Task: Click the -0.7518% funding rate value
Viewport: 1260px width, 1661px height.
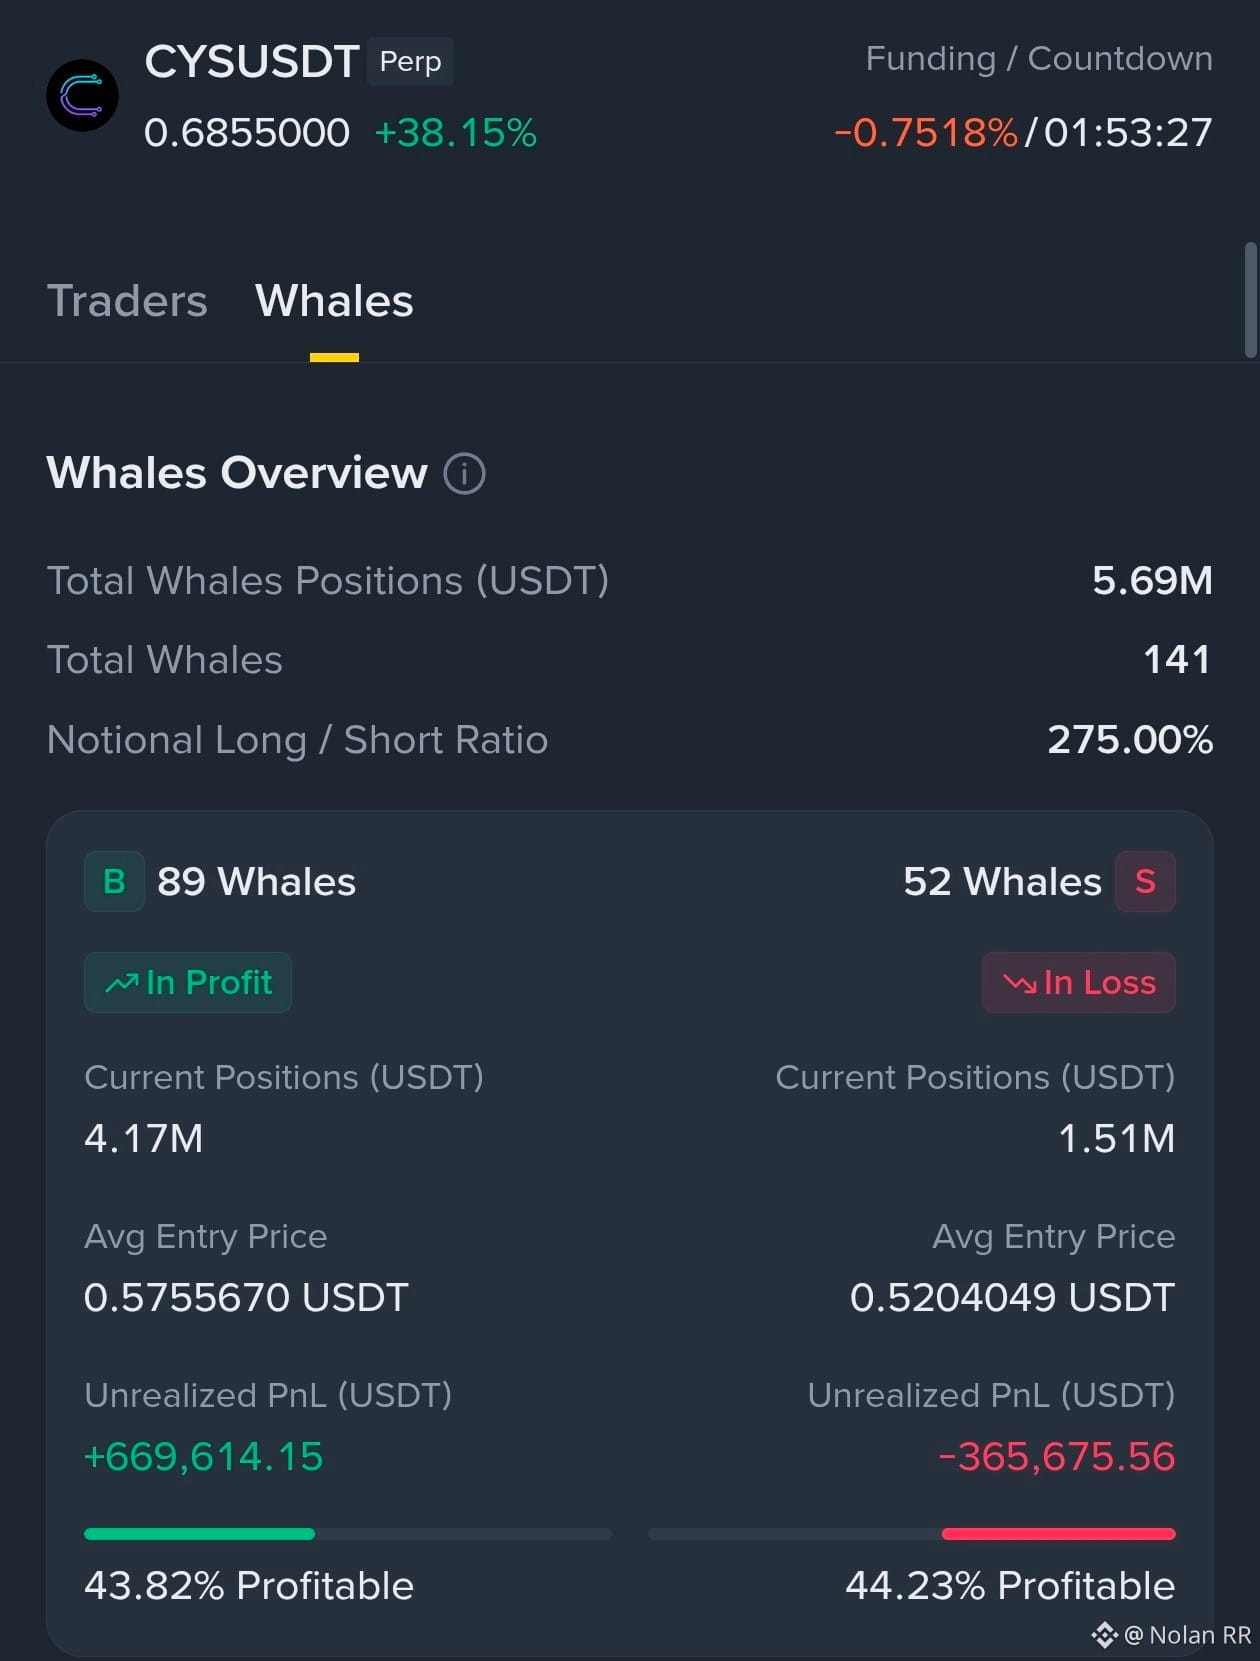Action: pos(926,133)
